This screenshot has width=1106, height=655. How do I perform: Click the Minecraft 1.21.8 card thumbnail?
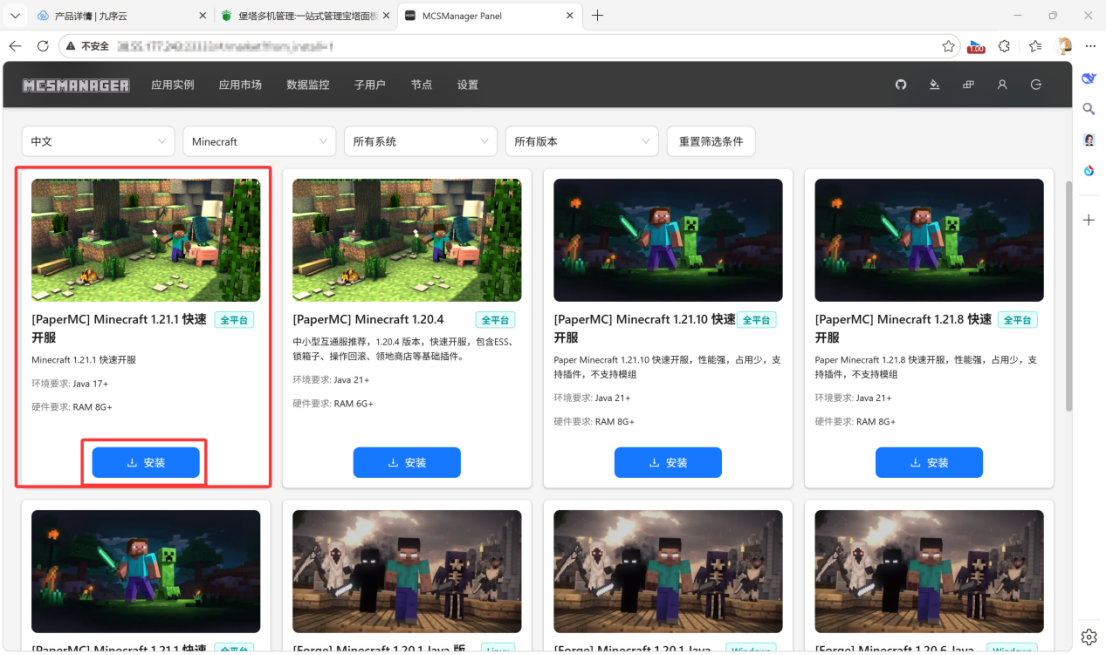coord(929,240)
